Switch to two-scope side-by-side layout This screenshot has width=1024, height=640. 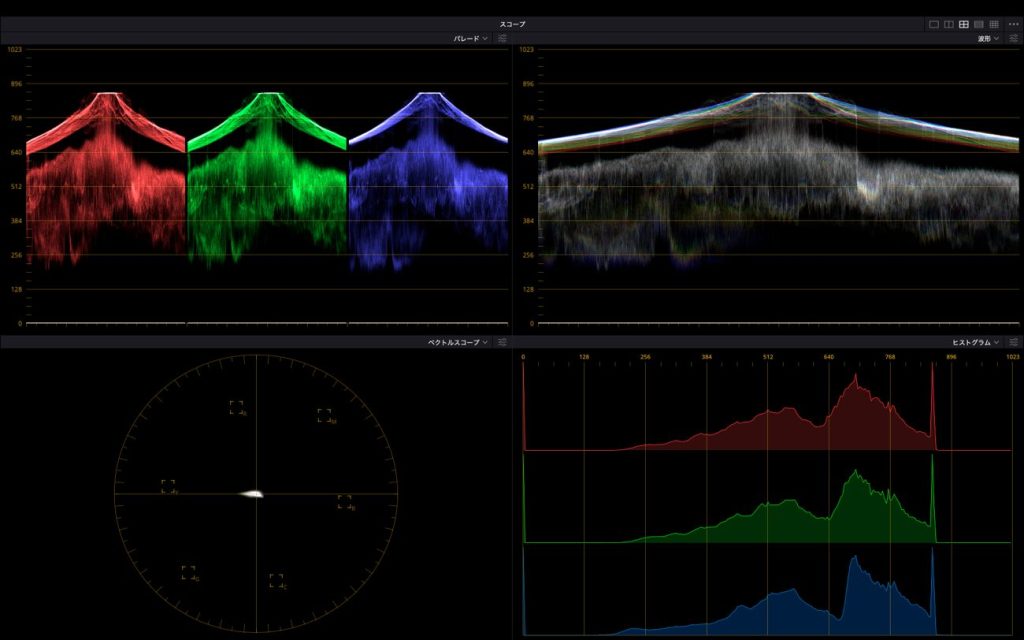[949, 24]
